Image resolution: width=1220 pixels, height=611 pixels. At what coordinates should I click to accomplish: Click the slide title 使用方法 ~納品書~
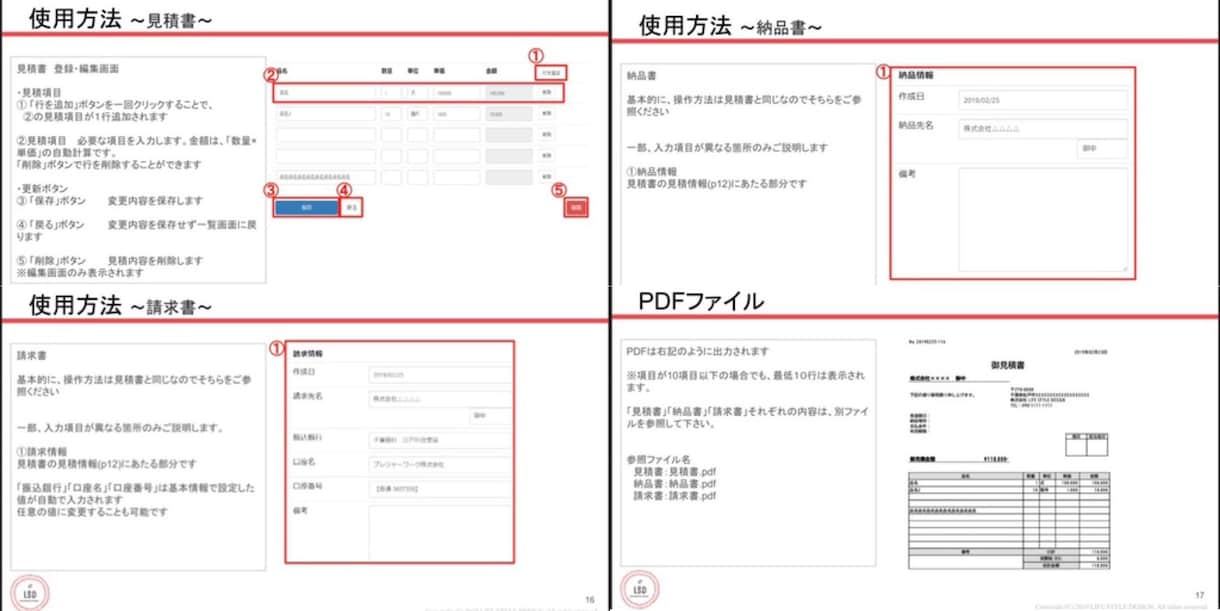[x=730, y=25]
